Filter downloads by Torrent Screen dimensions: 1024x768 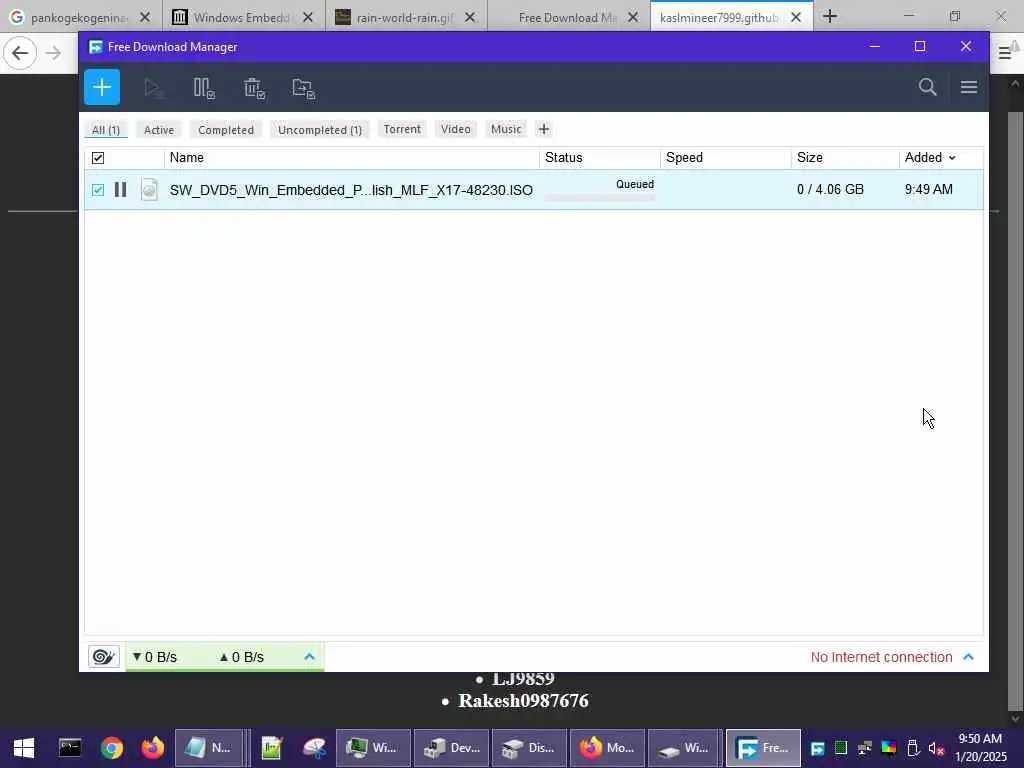pyautogui.click(x=402, y=129)
